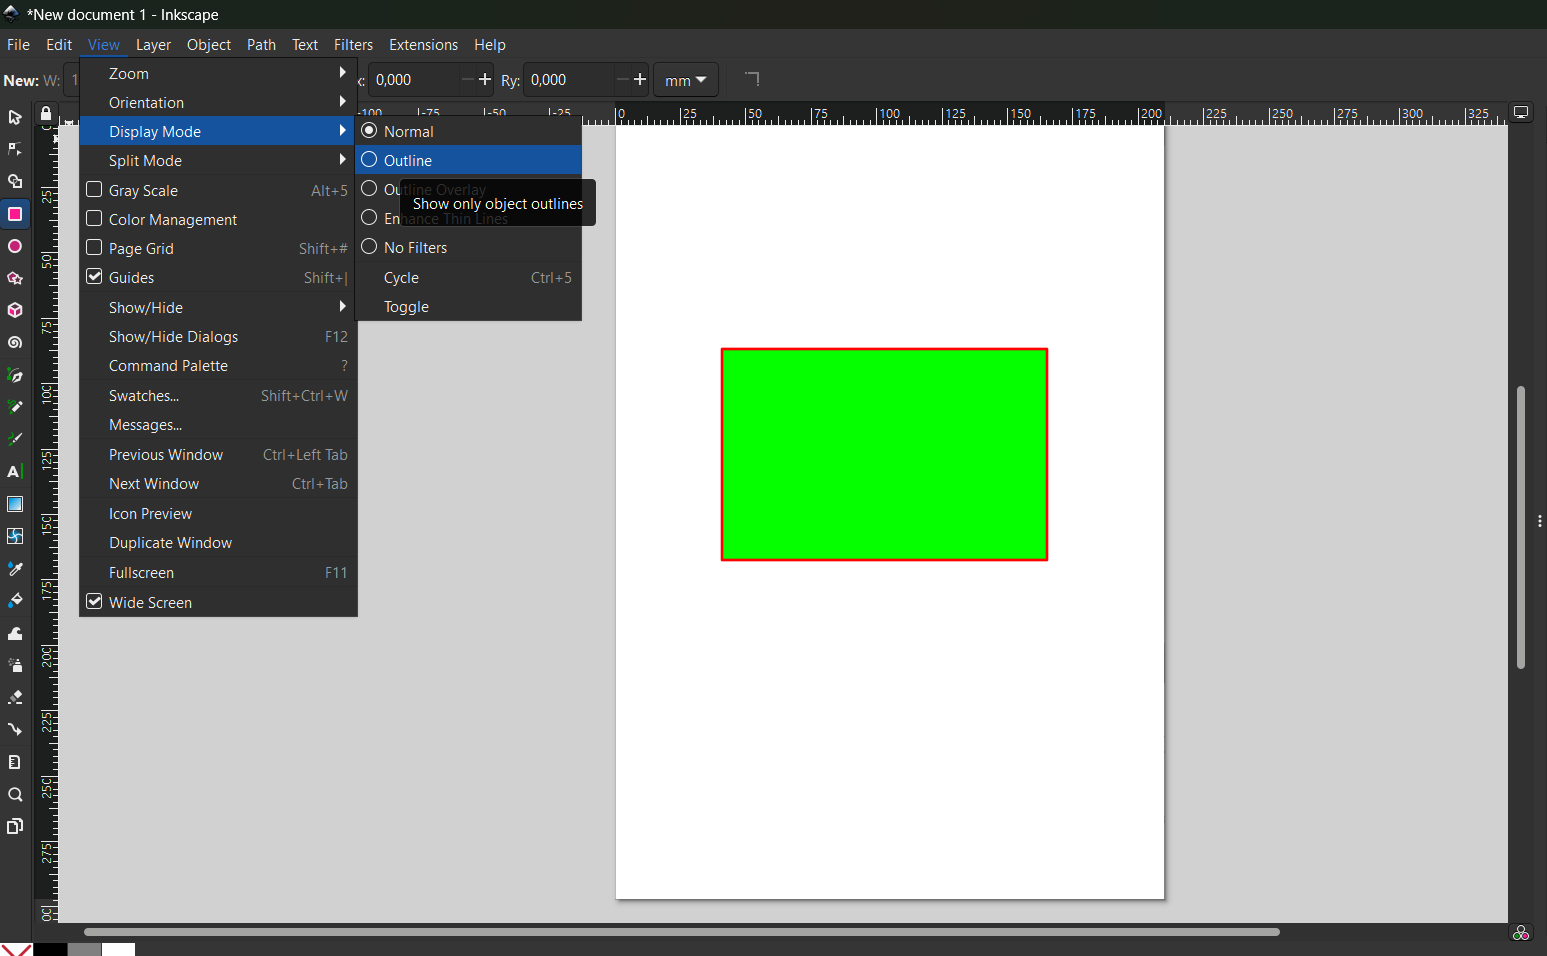Select the Mesh gradient tool
The width and height of the screenshot is (1547, 956).
click(x=15, y=536)
